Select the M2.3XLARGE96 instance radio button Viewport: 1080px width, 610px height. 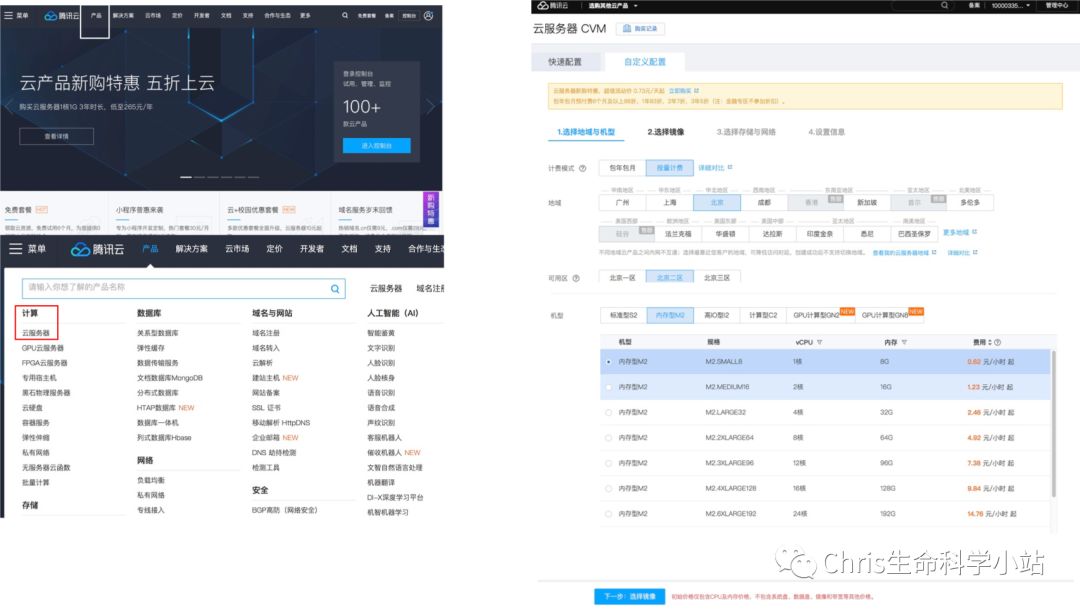[608, 463]
